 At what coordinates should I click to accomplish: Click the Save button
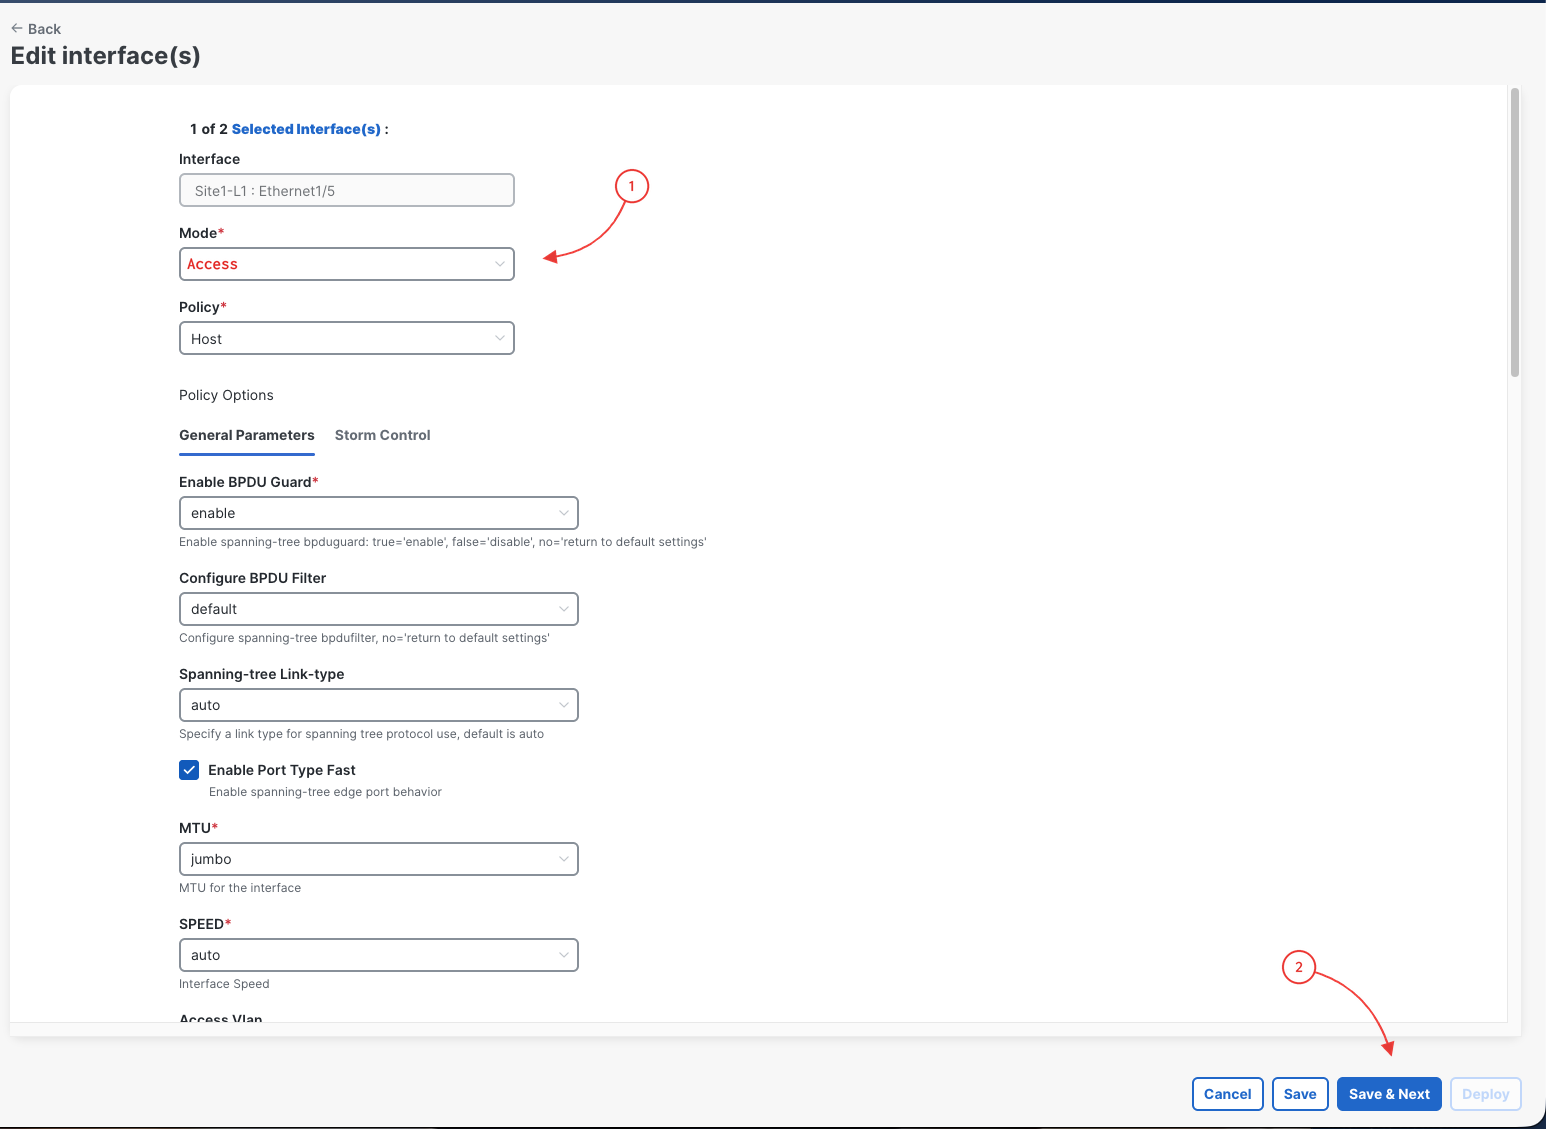[x=1300, y=1094]
